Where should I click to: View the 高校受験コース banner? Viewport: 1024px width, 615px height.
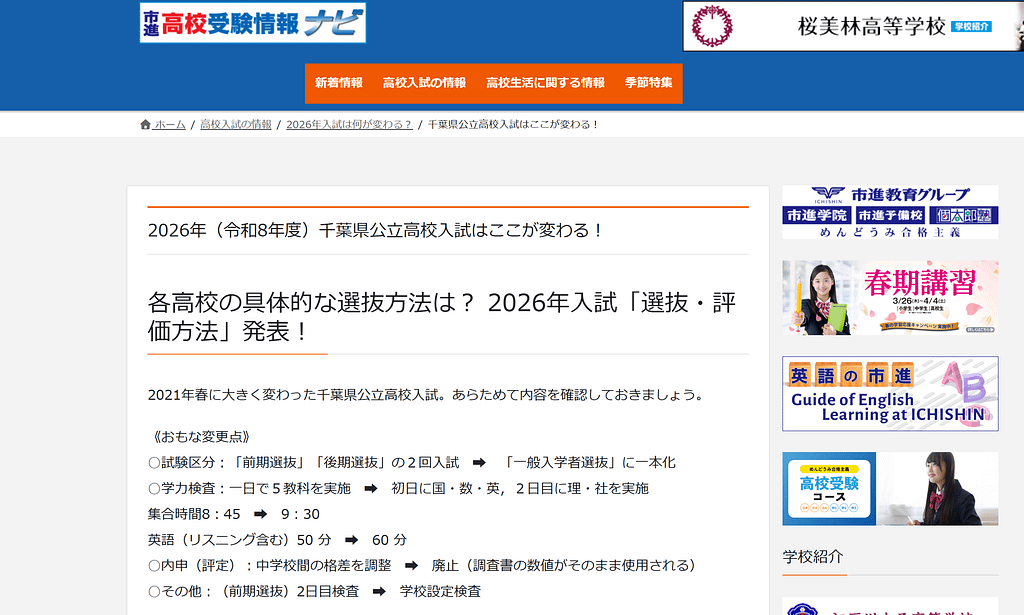tap(890, 489)
